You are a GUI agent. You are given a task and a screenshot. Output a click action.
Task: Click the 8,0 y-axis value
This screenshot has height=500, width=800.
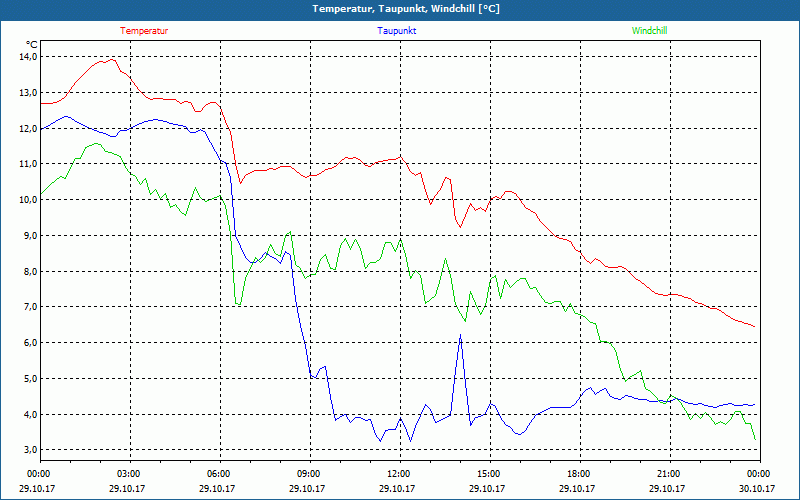31,271
